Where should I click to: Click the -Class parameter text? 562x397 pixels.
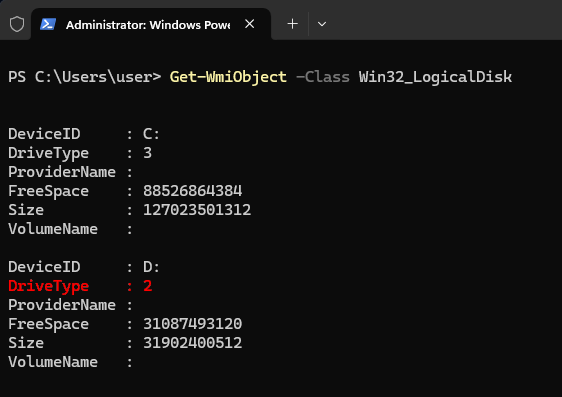tap(323, 77)
